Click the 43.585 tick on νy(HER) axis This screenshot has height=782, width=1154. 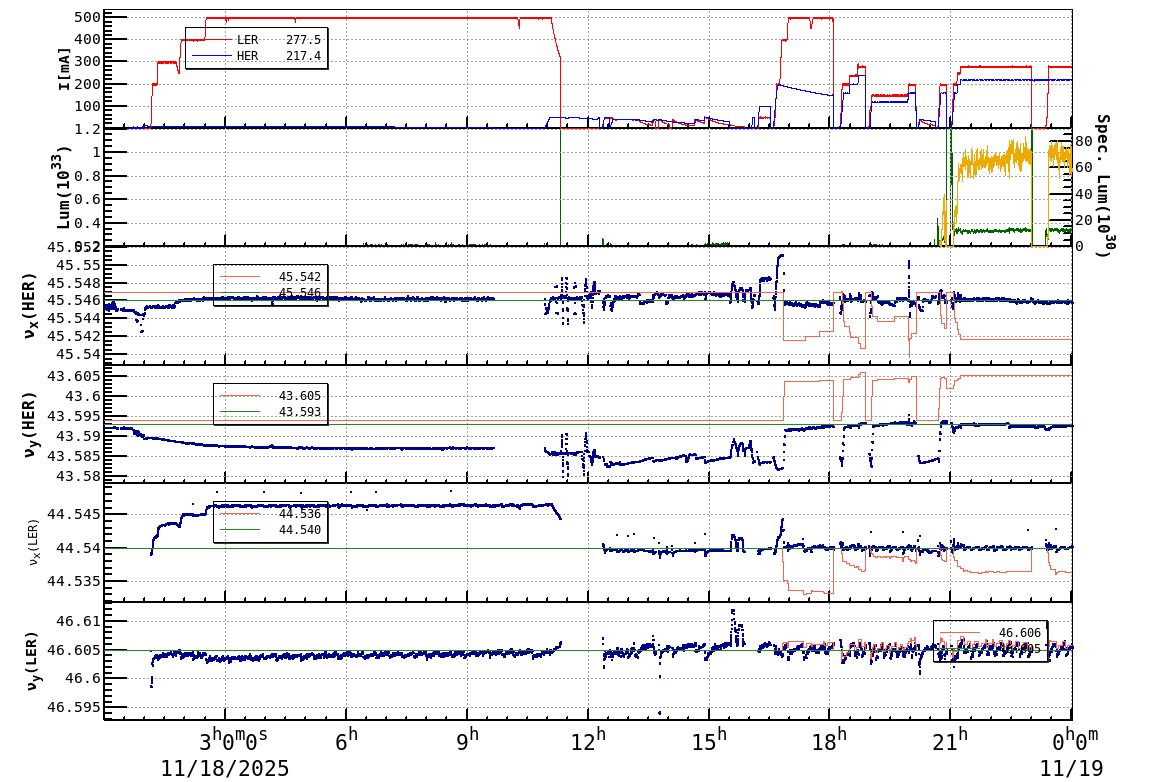pos(74,456)
